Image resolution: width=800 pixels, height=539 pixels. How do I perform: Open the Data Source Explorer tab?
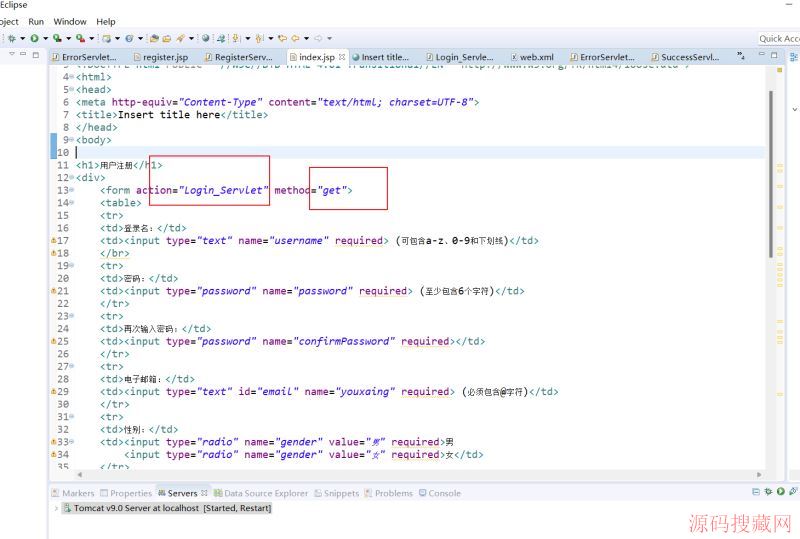pyautogui.click(x=261, y=493)
